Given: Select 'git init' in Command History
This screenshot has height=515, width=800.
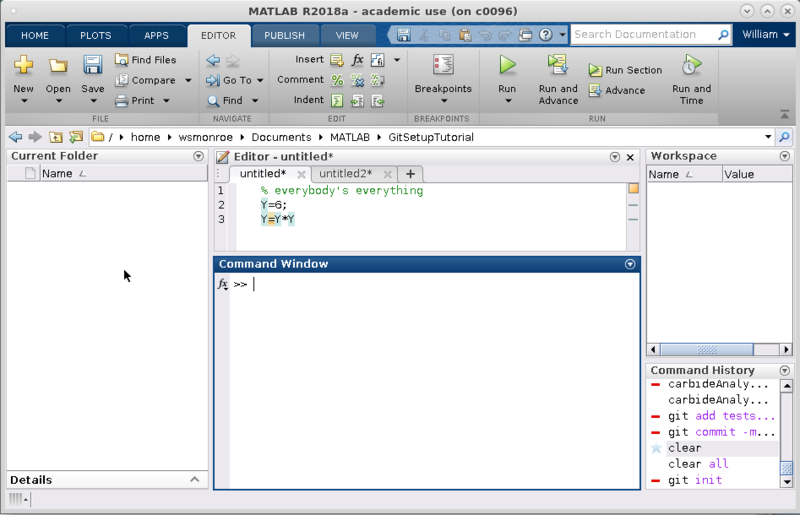Looking at the screenshot, I should [695, 480].
